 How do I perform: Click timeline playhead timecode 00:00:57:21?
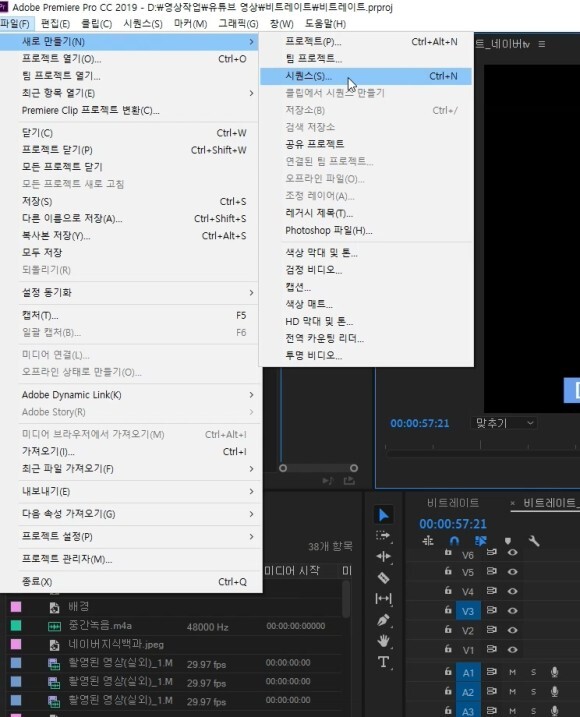coord(453,524)
